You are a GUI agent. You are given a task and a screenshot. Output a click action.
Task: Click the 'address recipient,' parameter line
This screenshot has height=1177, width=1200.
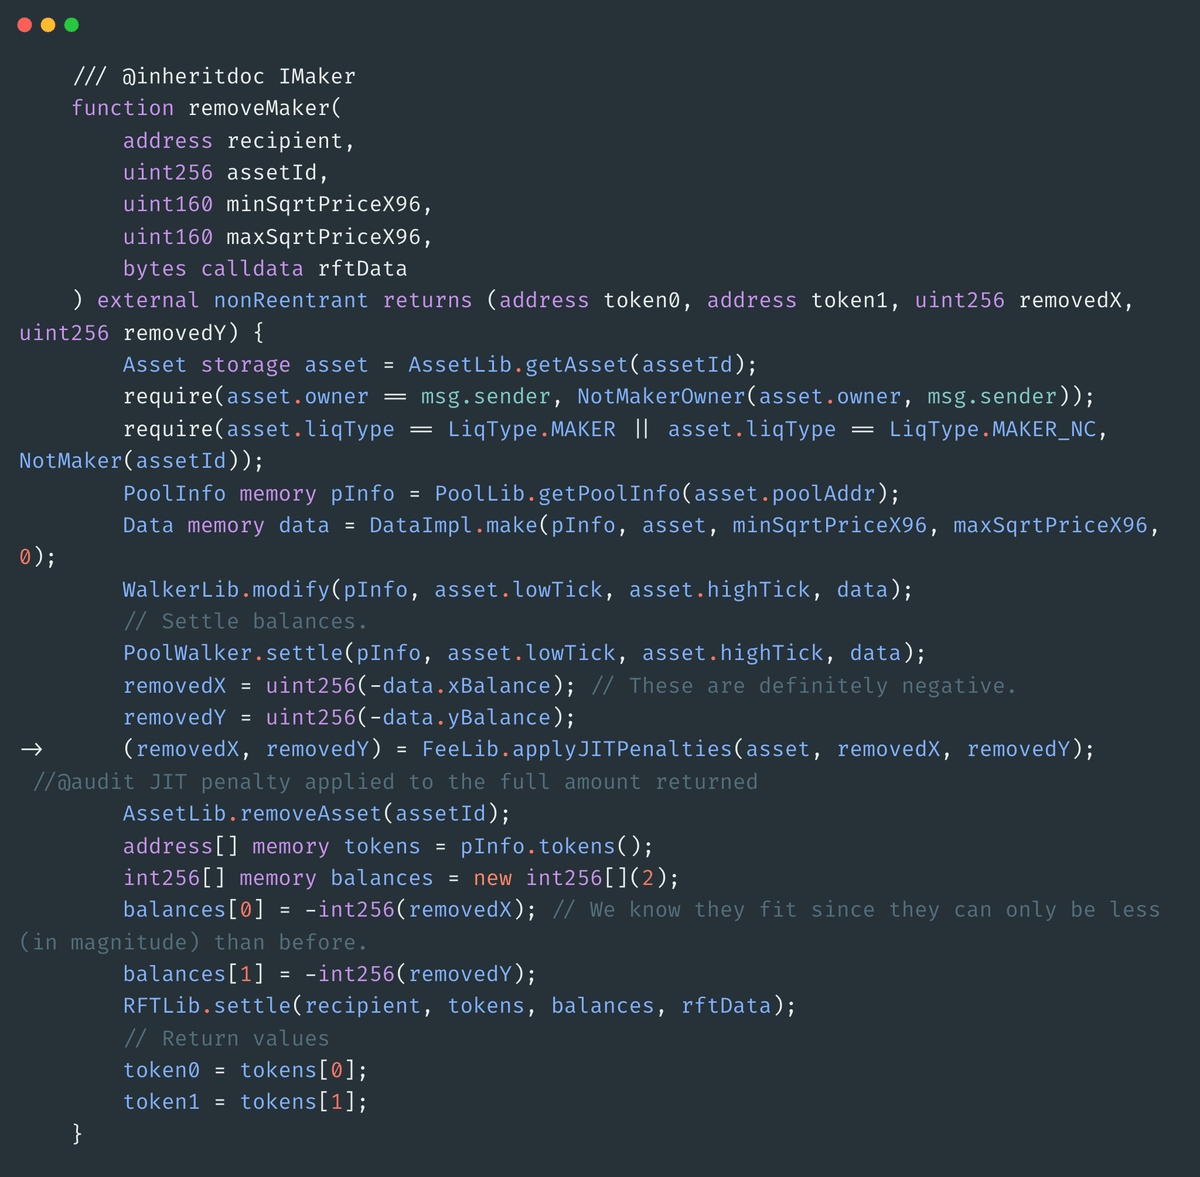point(239,141)
